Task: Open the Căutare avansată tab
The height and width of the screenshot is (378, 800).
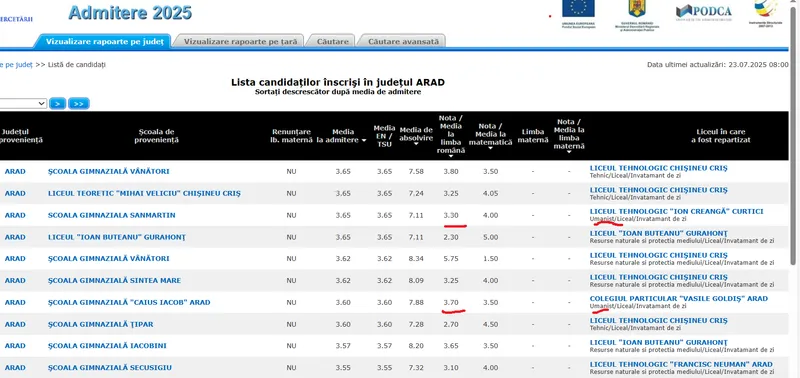Action: point(403,41)
